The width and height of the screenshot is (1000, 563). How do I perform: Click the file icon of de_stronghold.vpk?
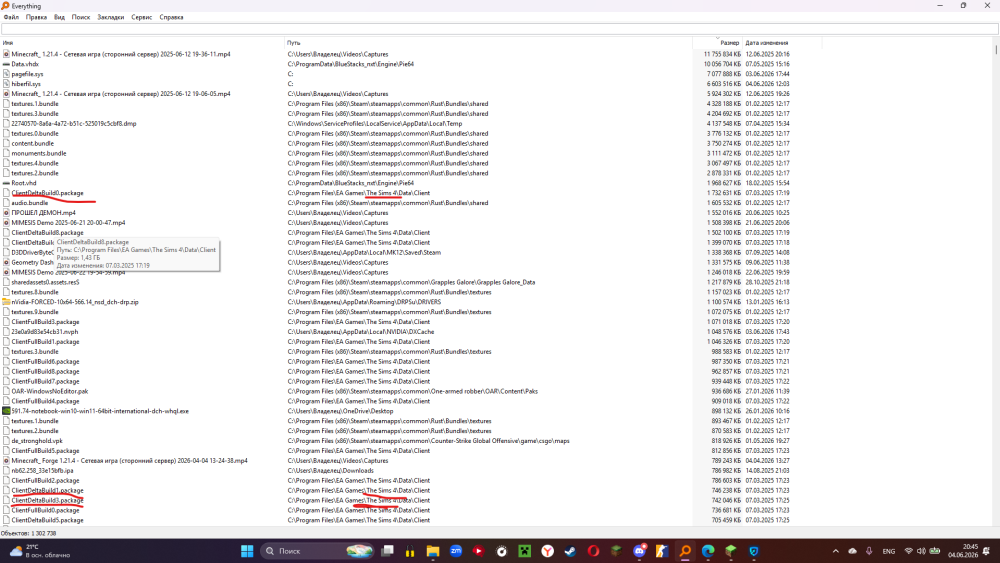pos(6,441)
